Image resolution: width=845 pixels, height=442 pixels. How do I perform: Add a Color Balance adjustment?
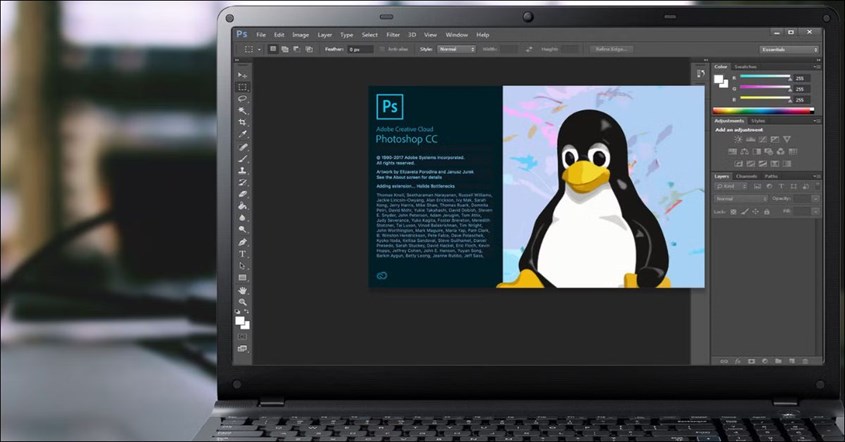coord(744,151)
